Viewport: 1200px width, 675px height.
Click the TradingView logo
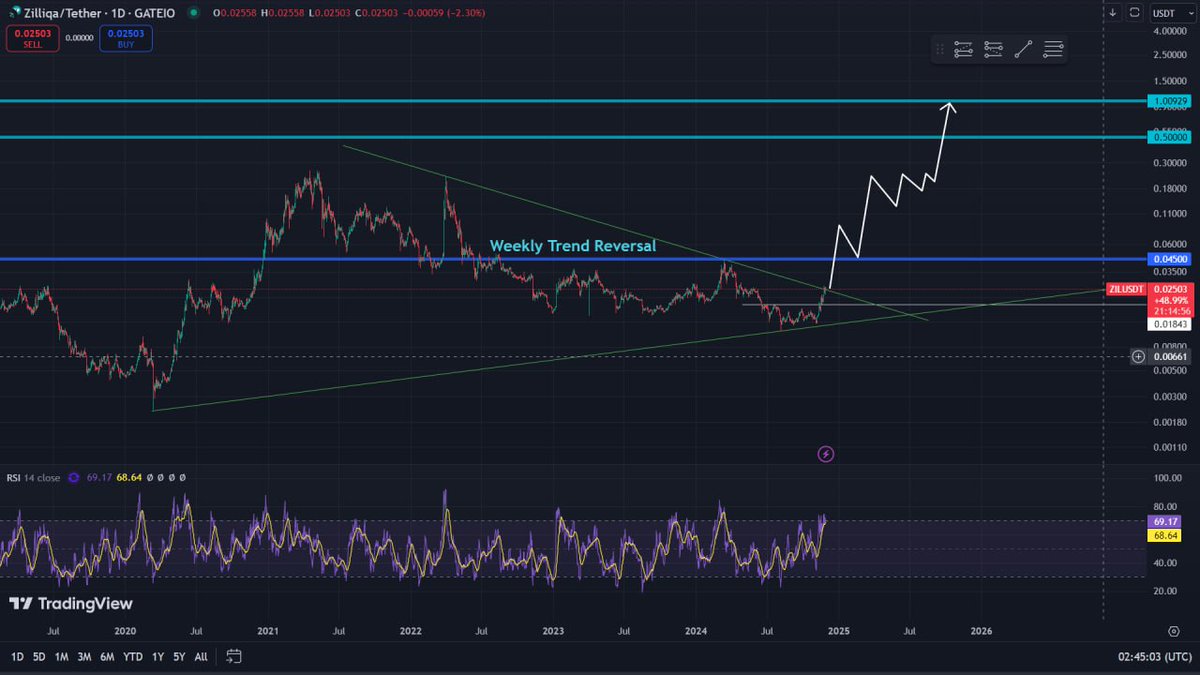(70, 604)
